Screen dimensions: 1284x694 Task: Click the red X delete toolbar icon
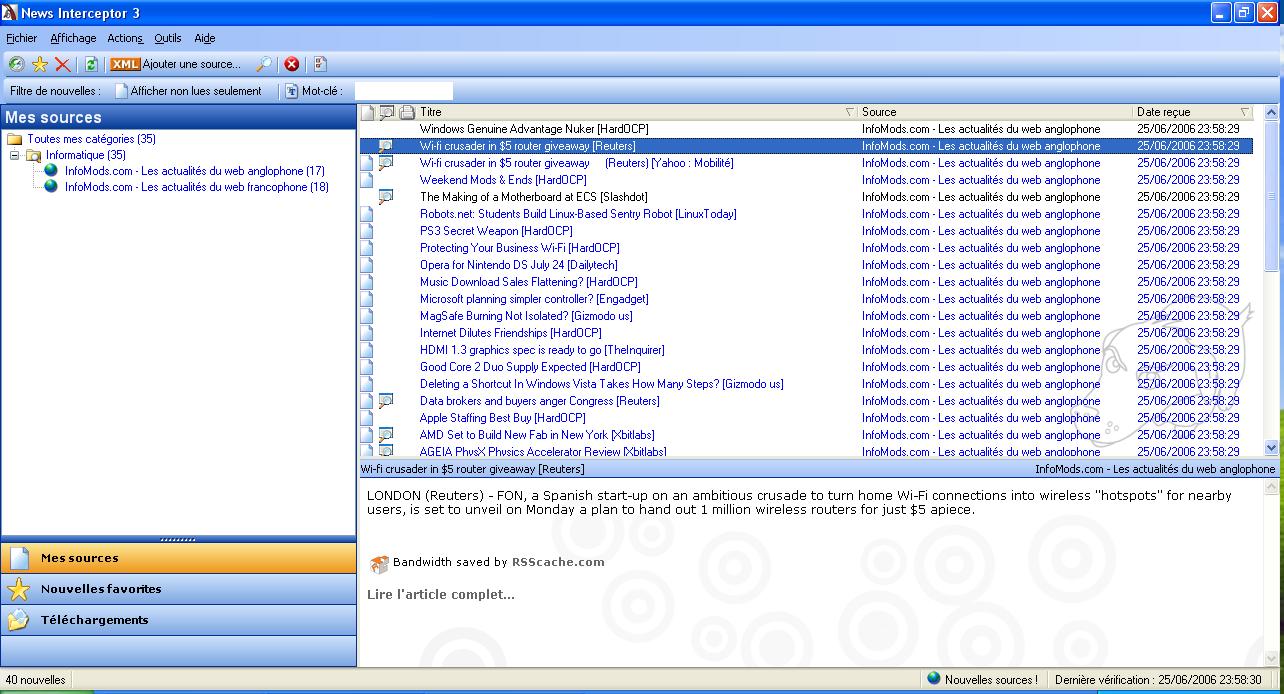pos(62,64)
